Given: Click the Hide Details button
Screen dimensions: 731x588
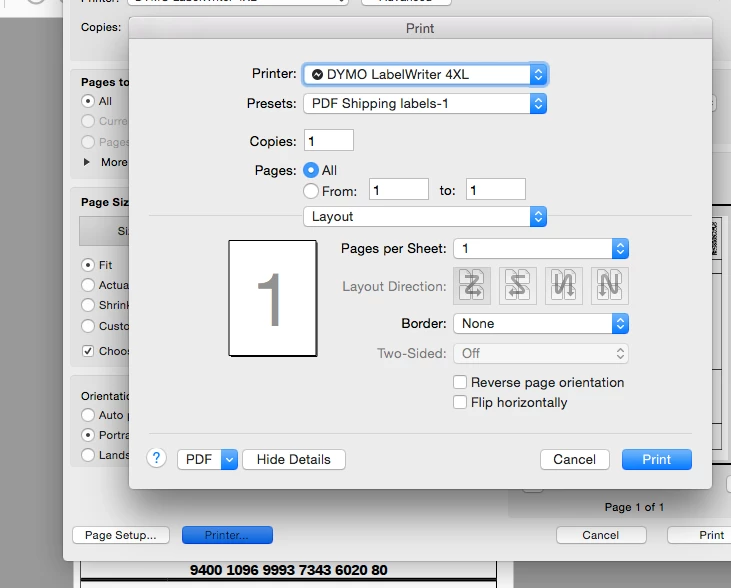Looking at the screenshot, I should click(294, 460).
